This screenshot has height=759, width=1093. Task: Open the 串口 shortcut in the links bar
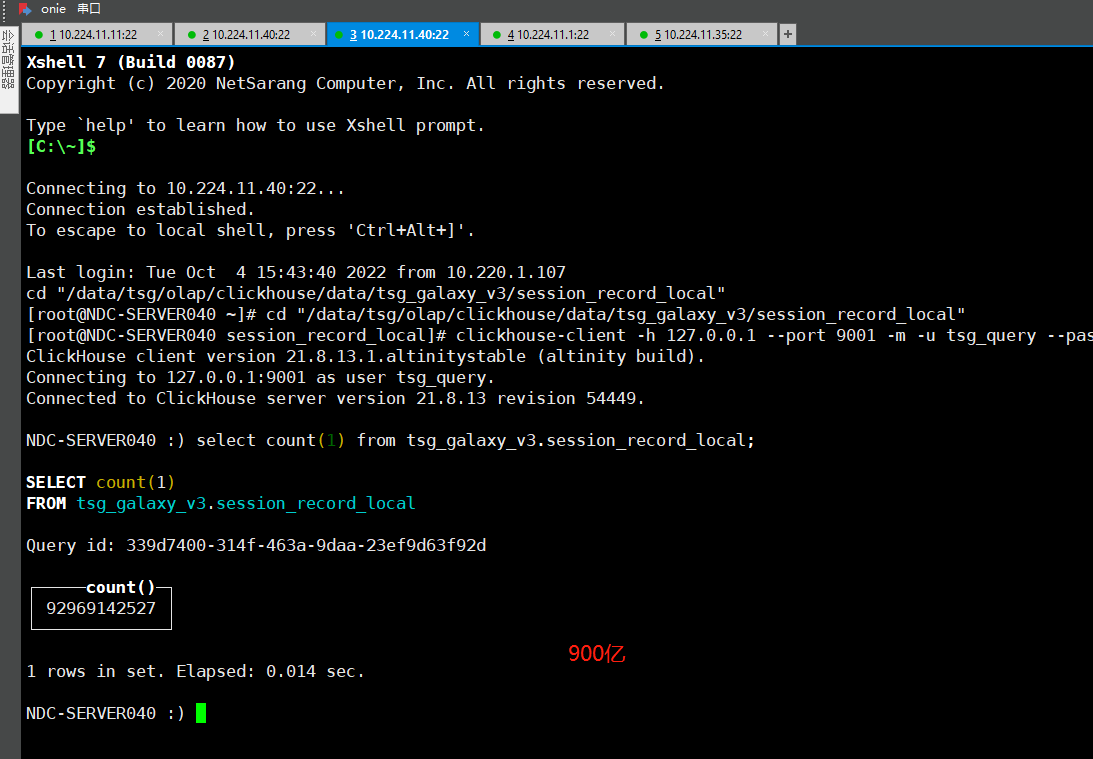pos(89,9)
